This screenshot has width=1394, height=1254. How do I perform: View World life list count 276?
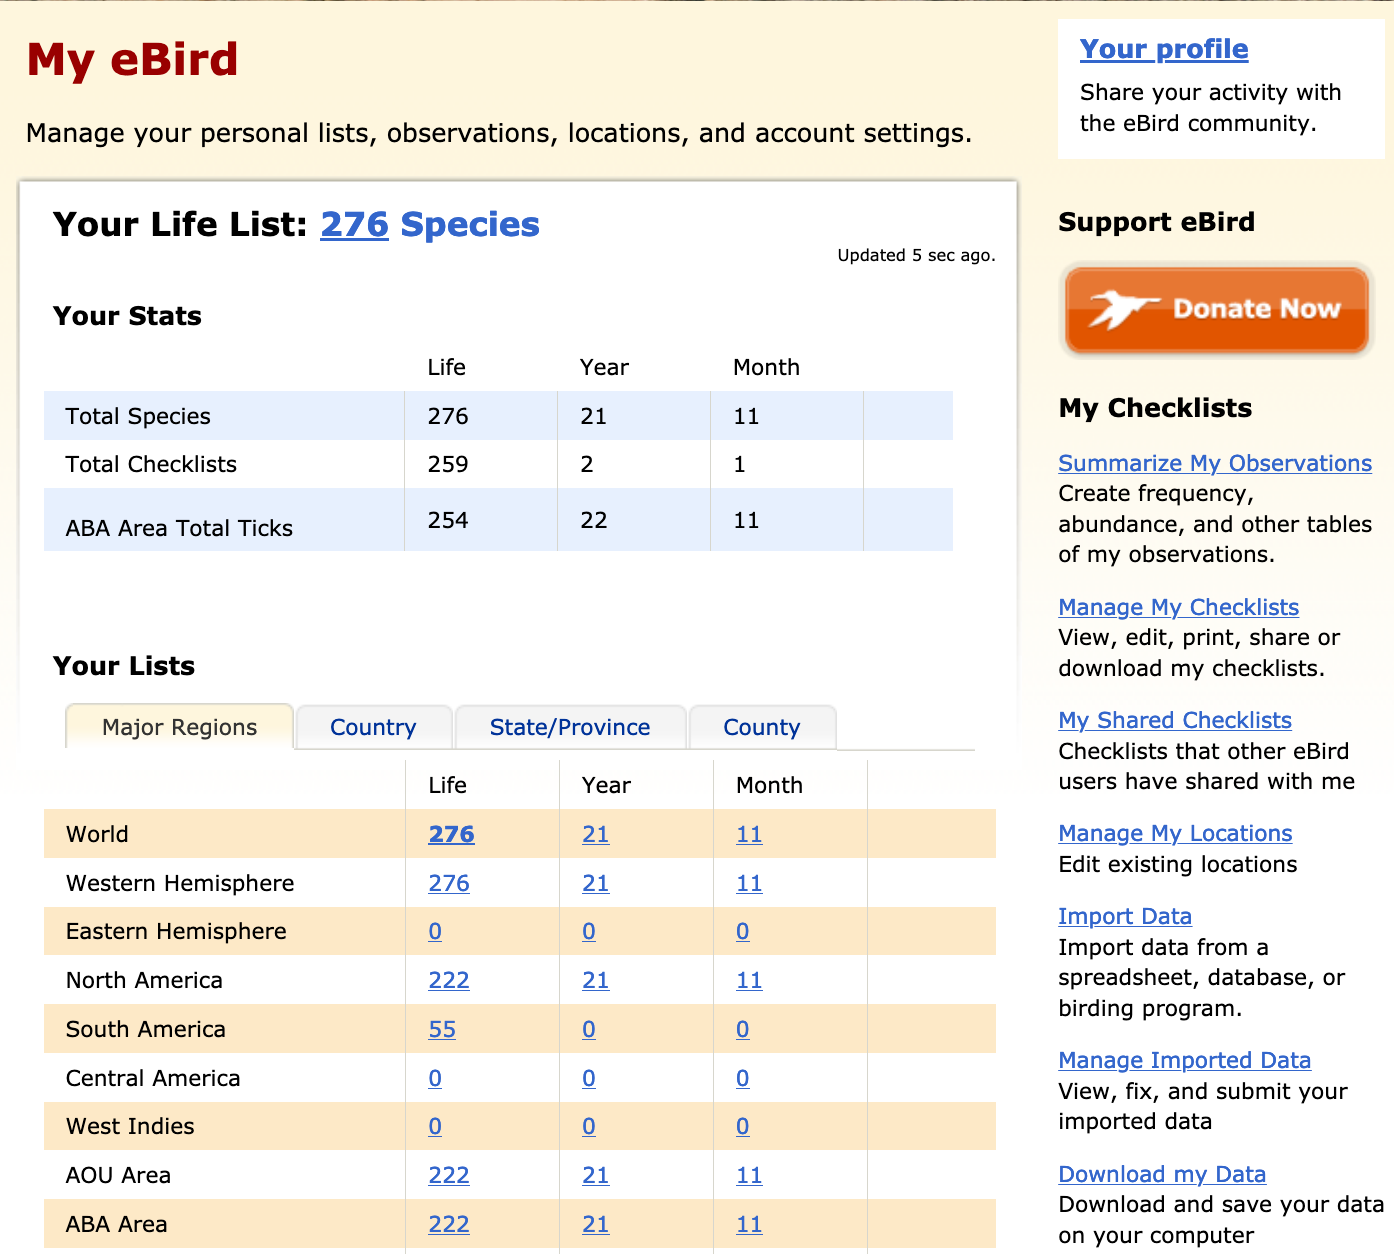(451, 834)
